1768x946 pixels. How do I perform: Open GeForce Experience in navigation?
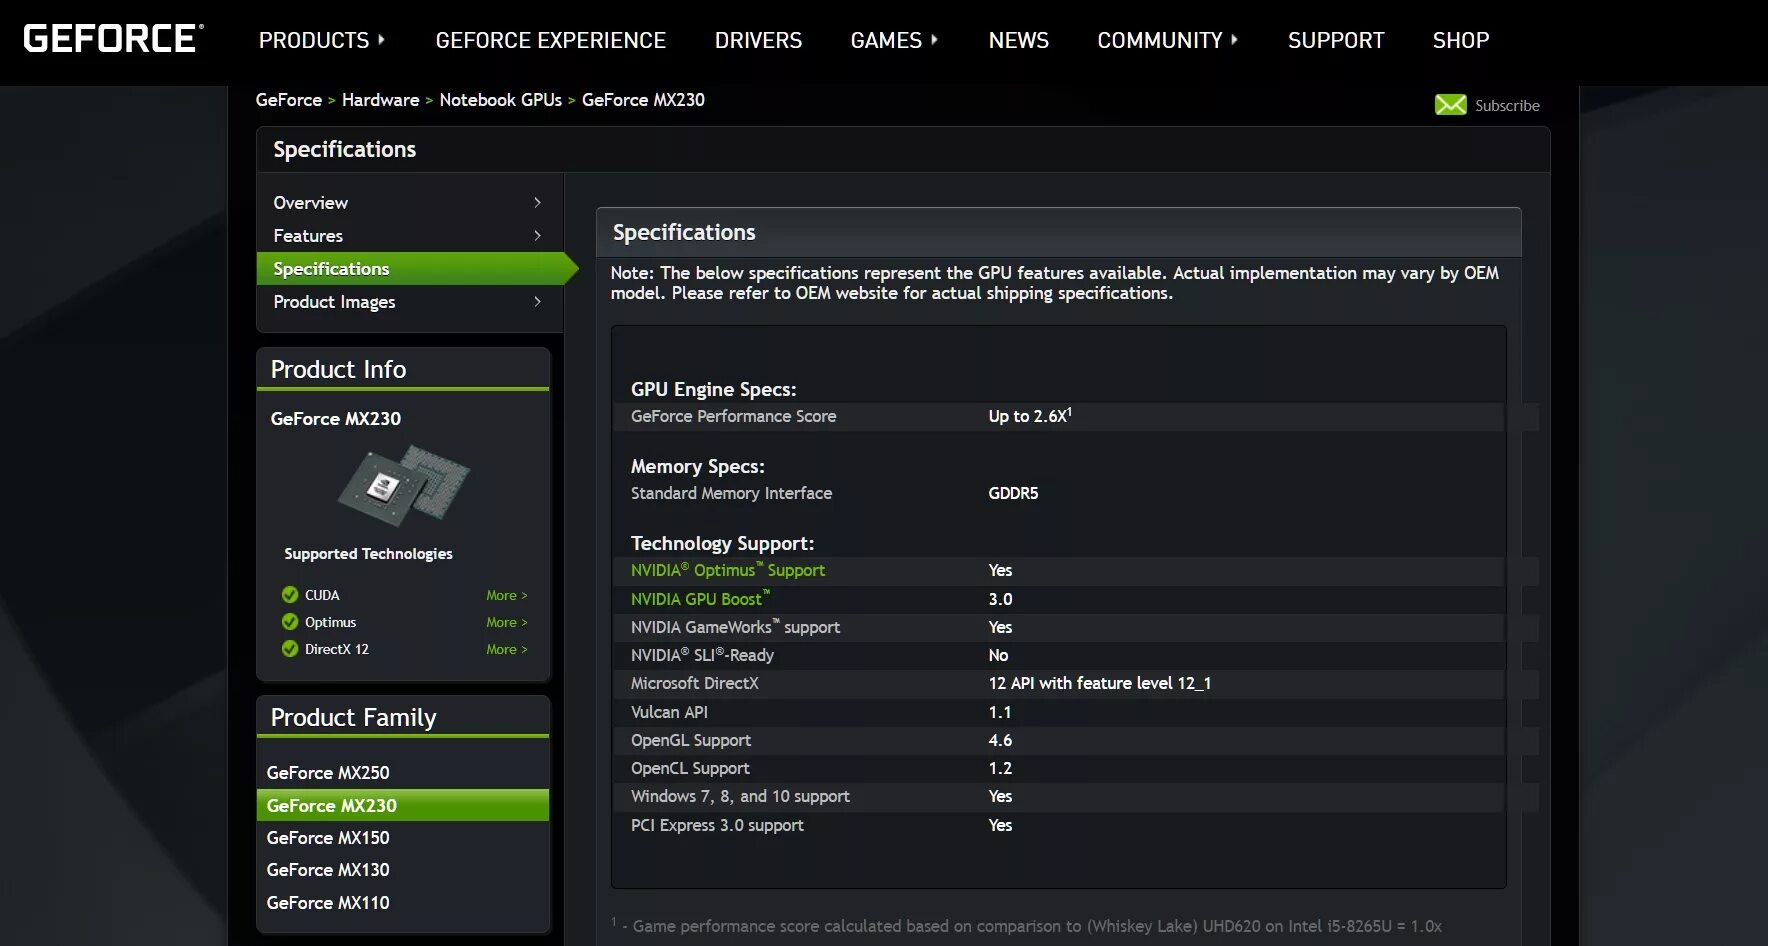click(550, 40)
